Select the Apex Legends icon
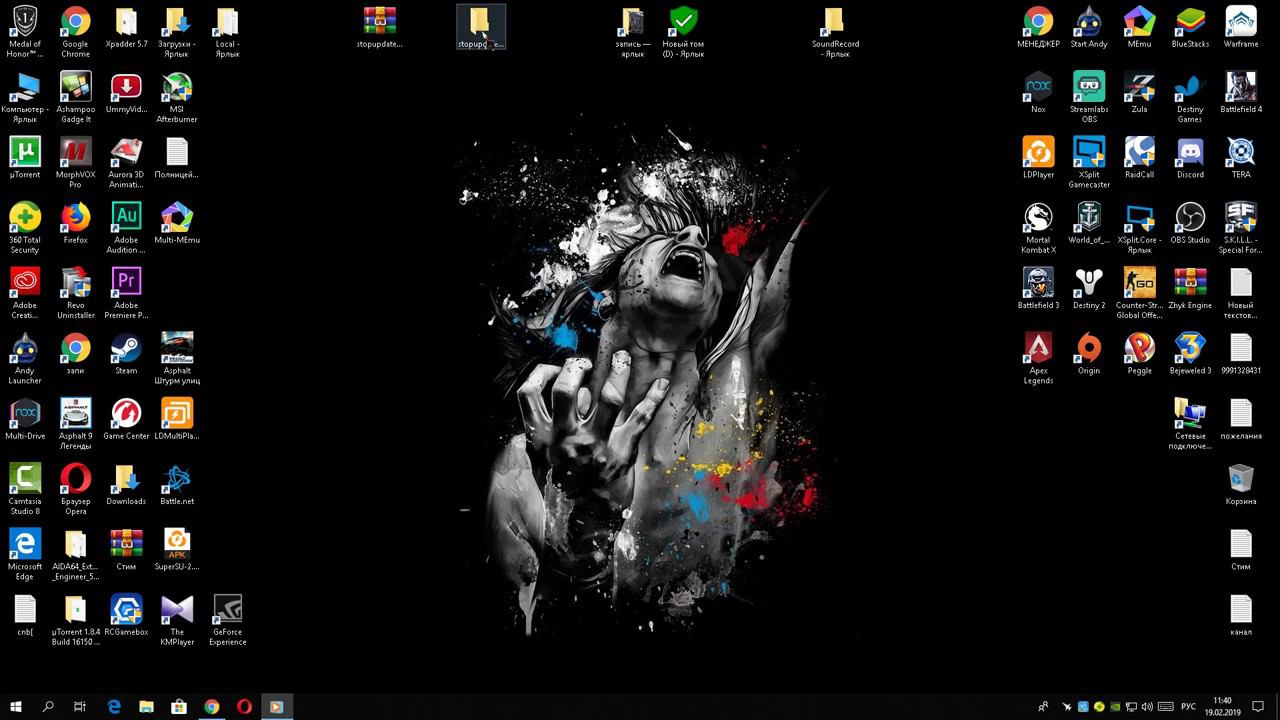The image size is (1280, 720). [1038, 358]
